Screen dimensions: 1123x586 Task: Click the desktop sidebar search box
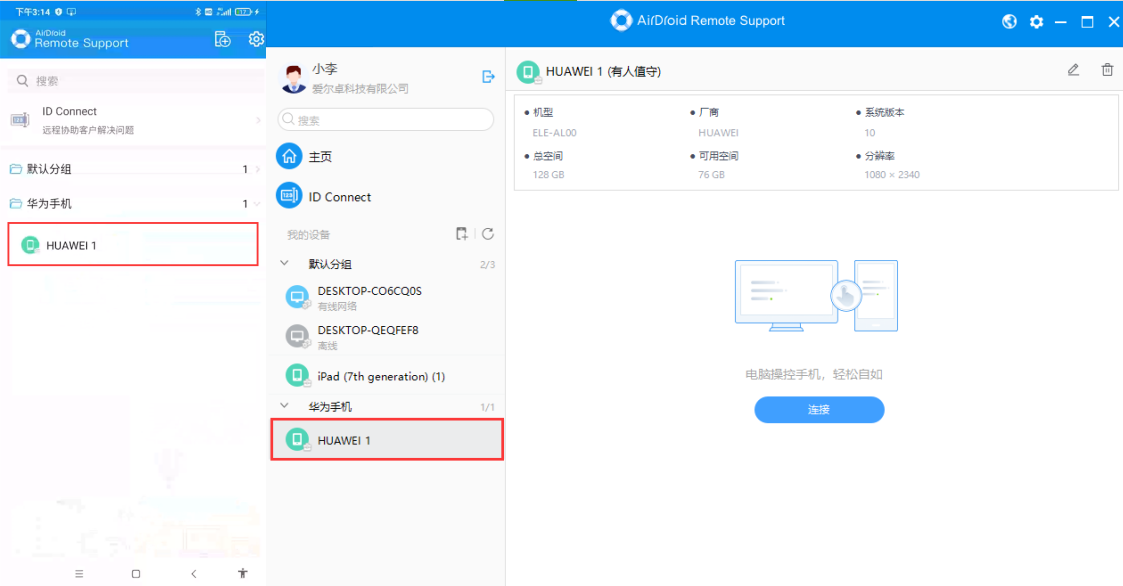[385, 120]
